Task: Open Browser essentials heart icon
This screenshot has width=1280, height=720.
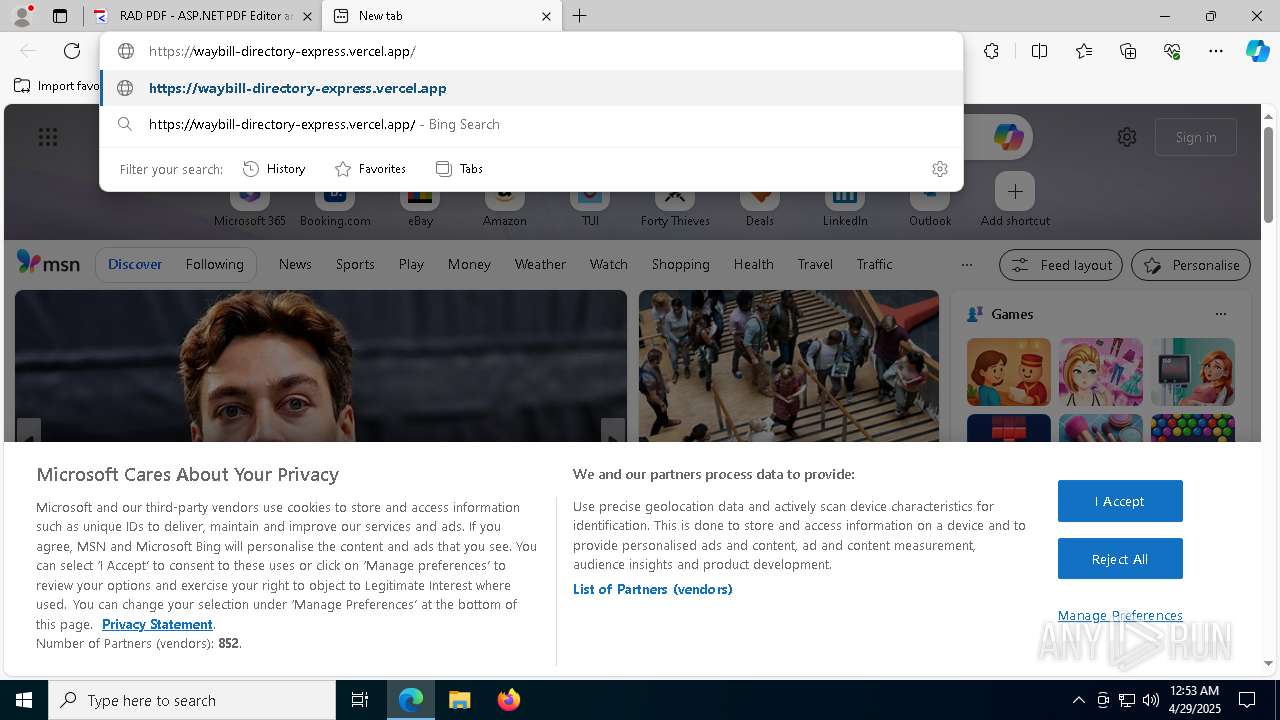Action: pyautogui.click(x=1172, y=51)
